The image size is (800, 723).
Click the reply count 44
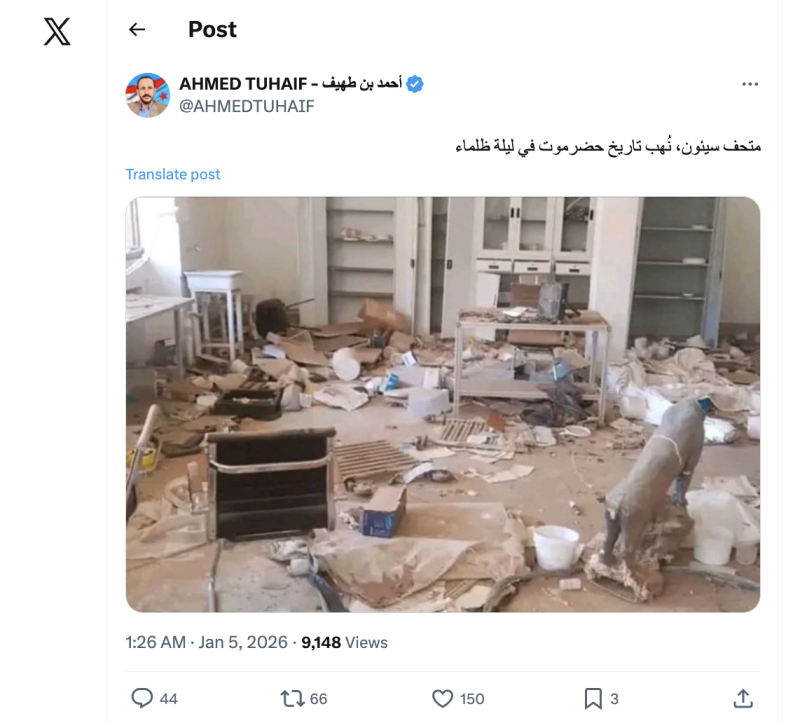click(169, 699)
